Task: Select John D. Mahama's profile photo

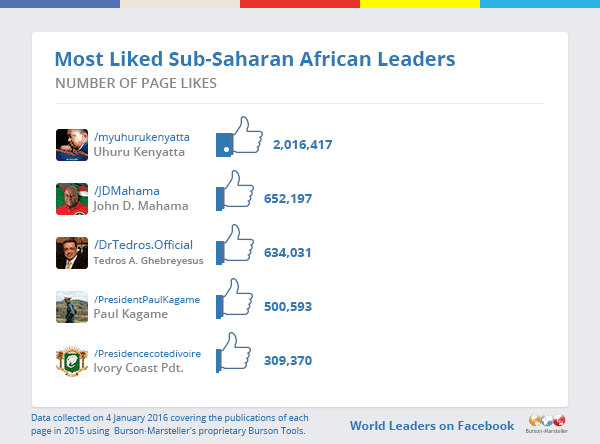Action: point(72,199)
